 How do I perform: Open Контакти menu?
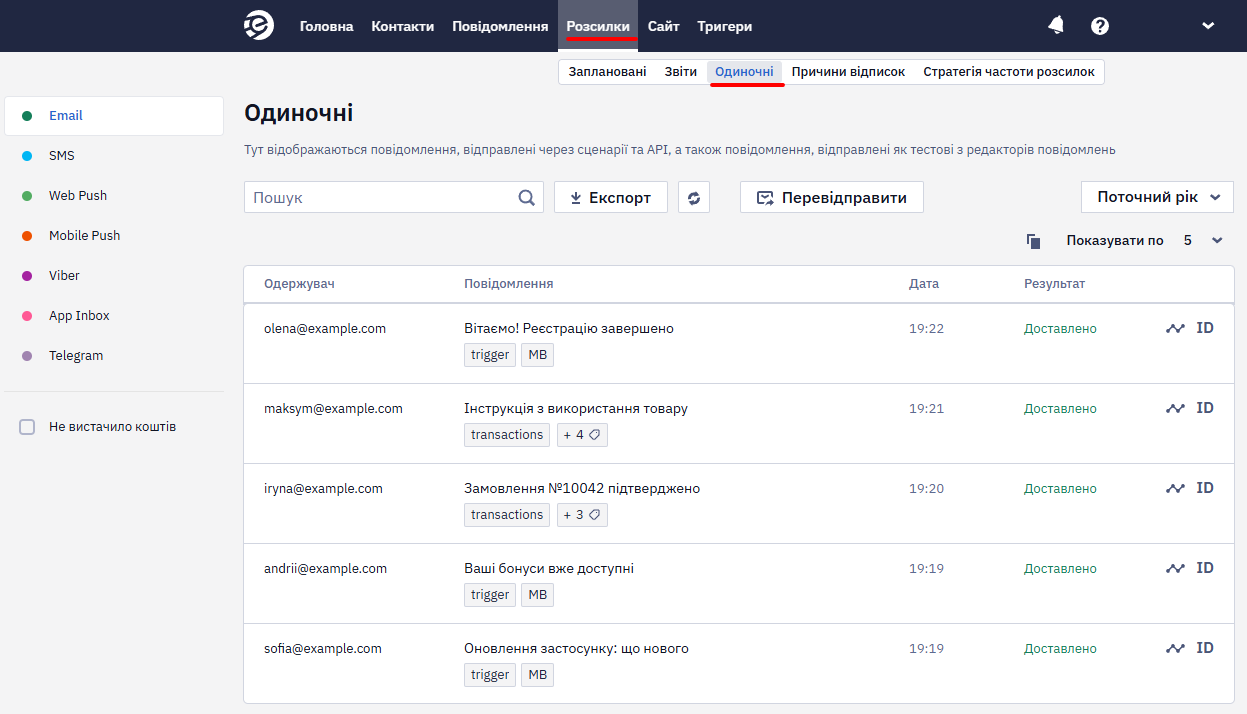[403, 26]
